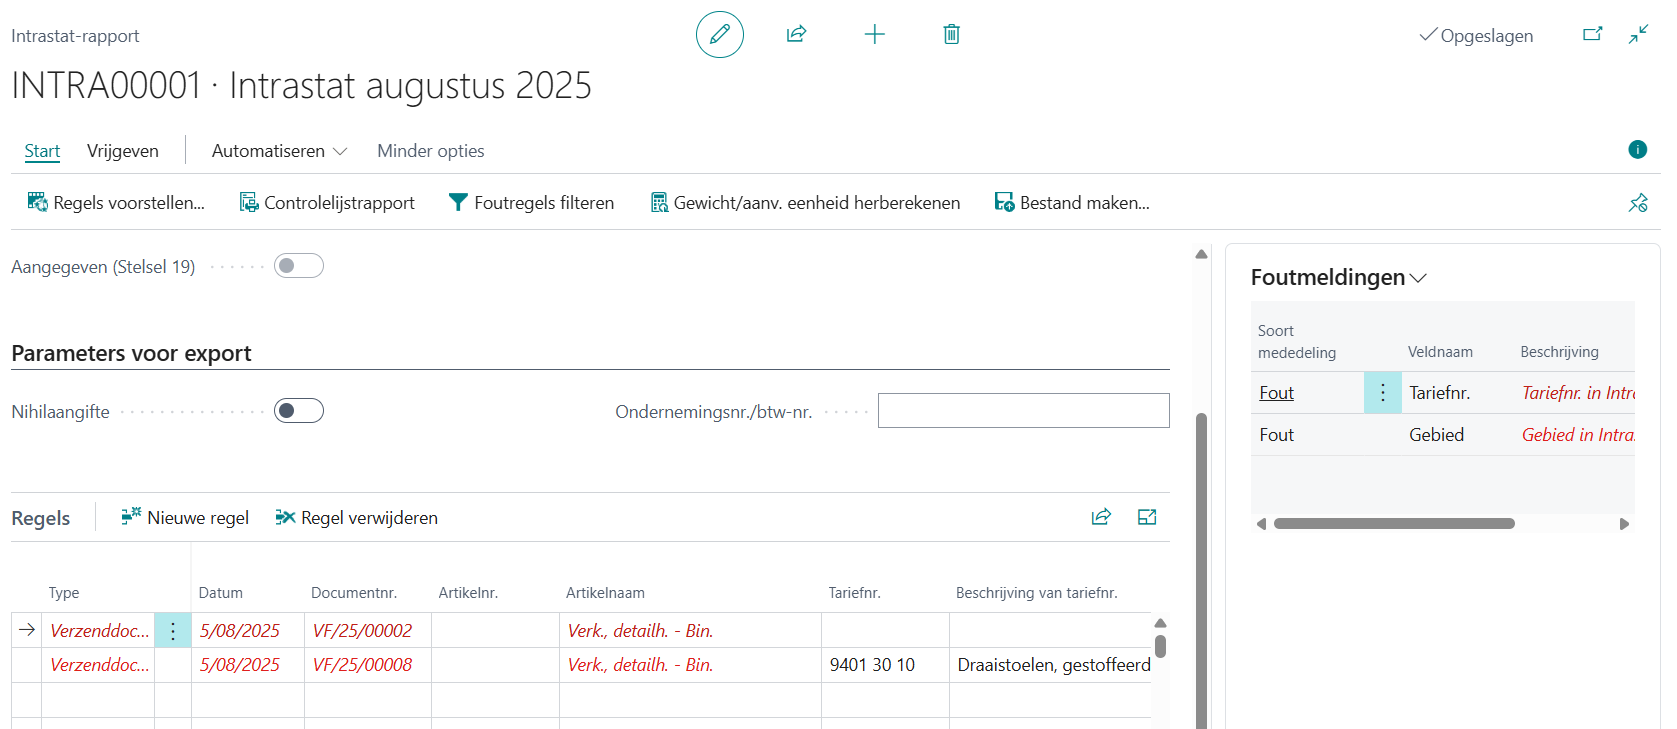Open row menu for Tariefnr. error
The width and height of the screenshot is (1677, 729).
[1383, 393]
